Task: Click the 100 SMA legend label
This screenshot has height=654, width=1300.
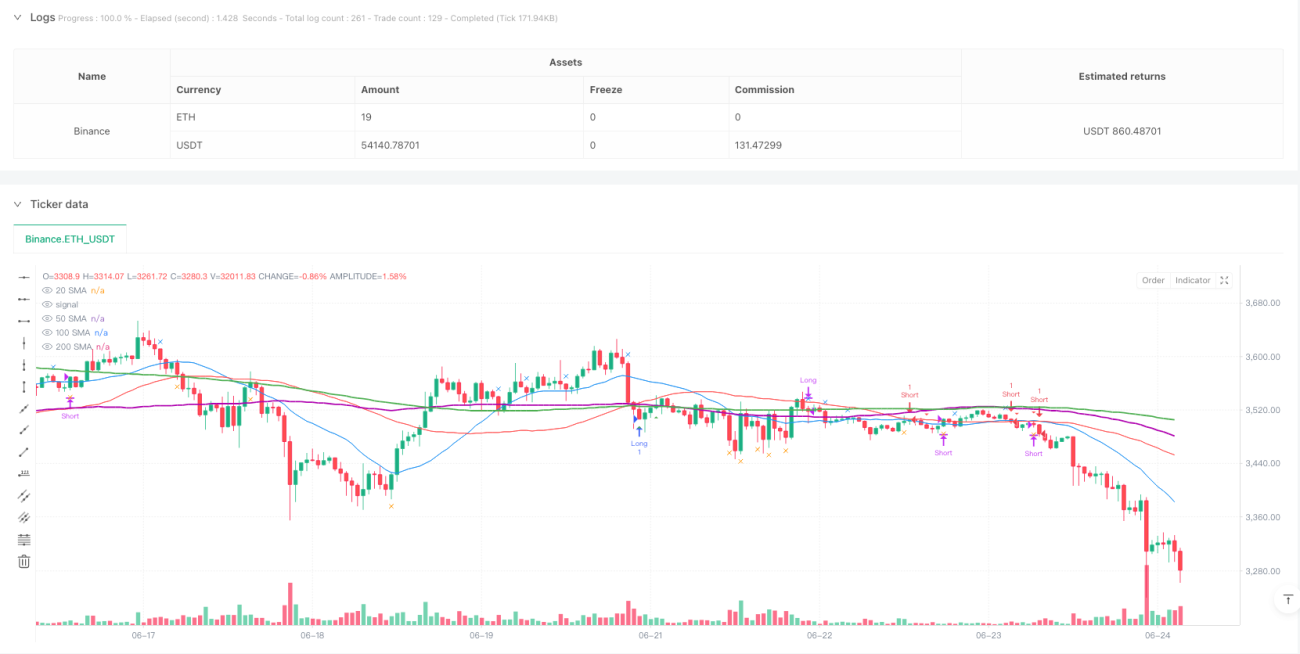Action: (x=72, y=332)
